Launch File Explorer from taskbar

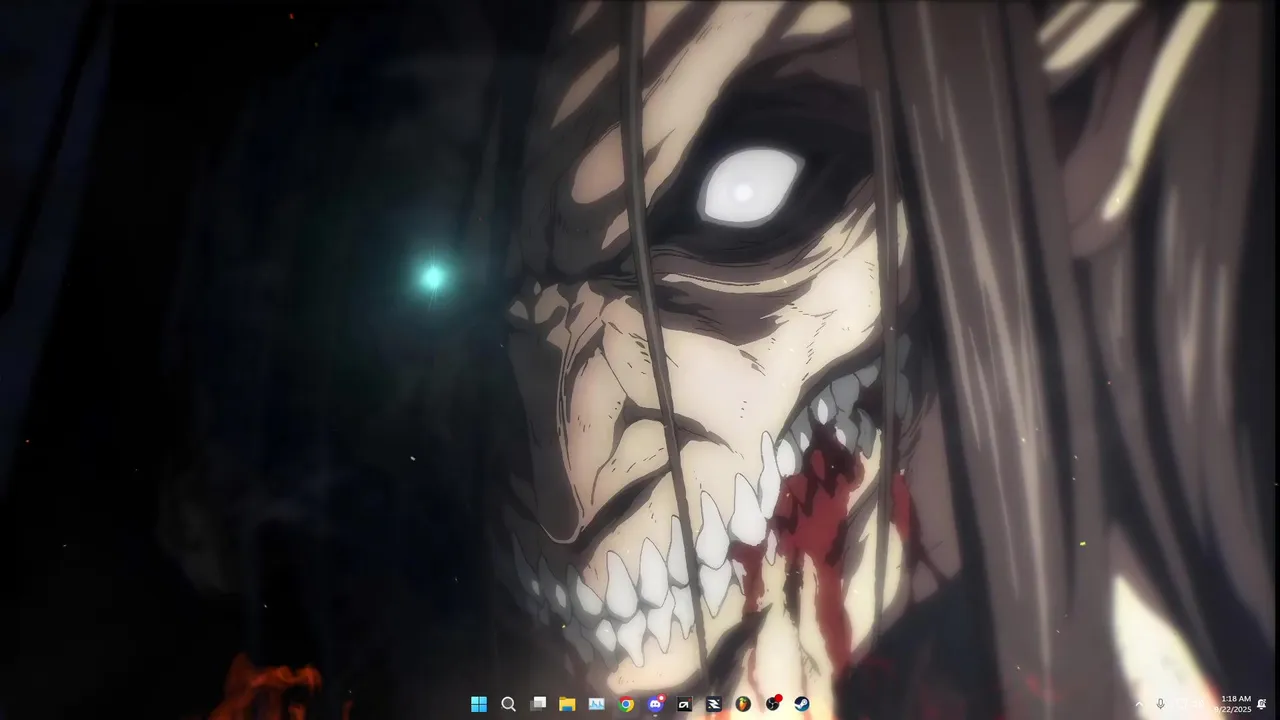click(567, 704)
